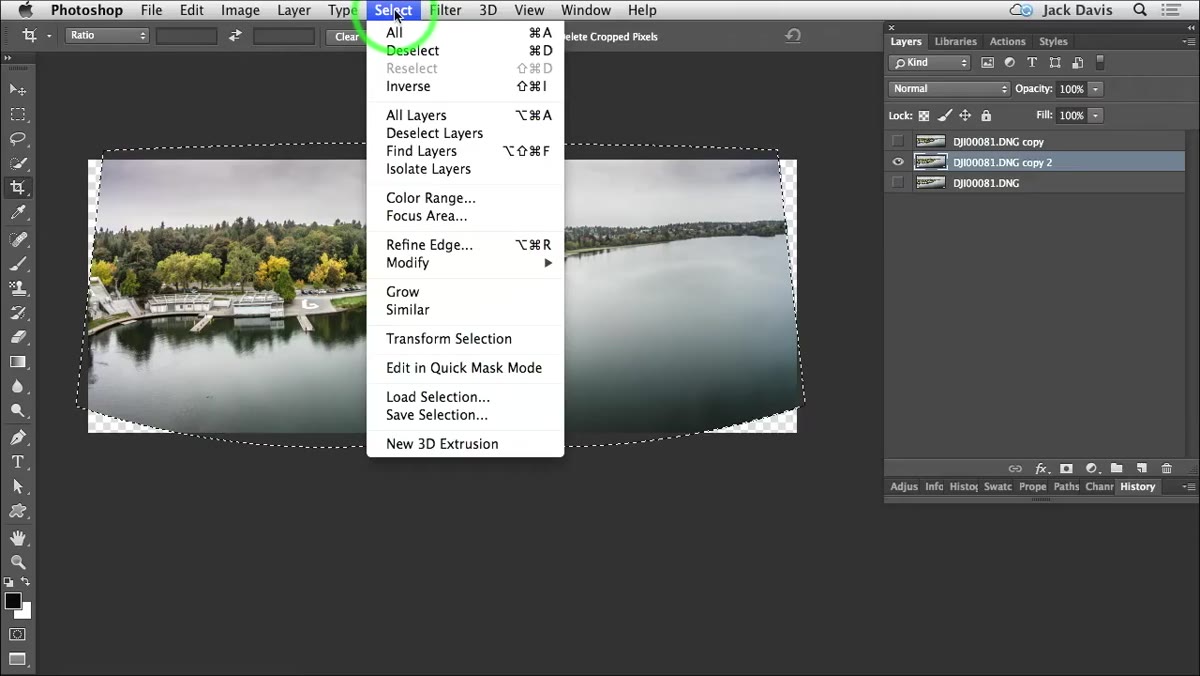This screenshot has height=676, width=1200.
Task: Hide the DJI00081.DNG copy 2 layer
Action: pos(897,162)
